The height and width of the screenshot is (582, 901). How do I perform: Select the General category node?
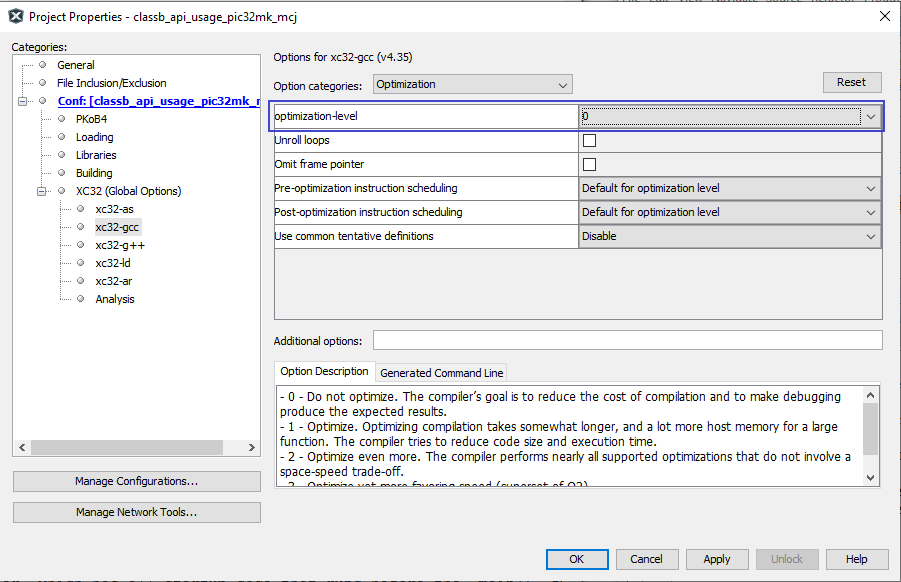click(76, 65)
